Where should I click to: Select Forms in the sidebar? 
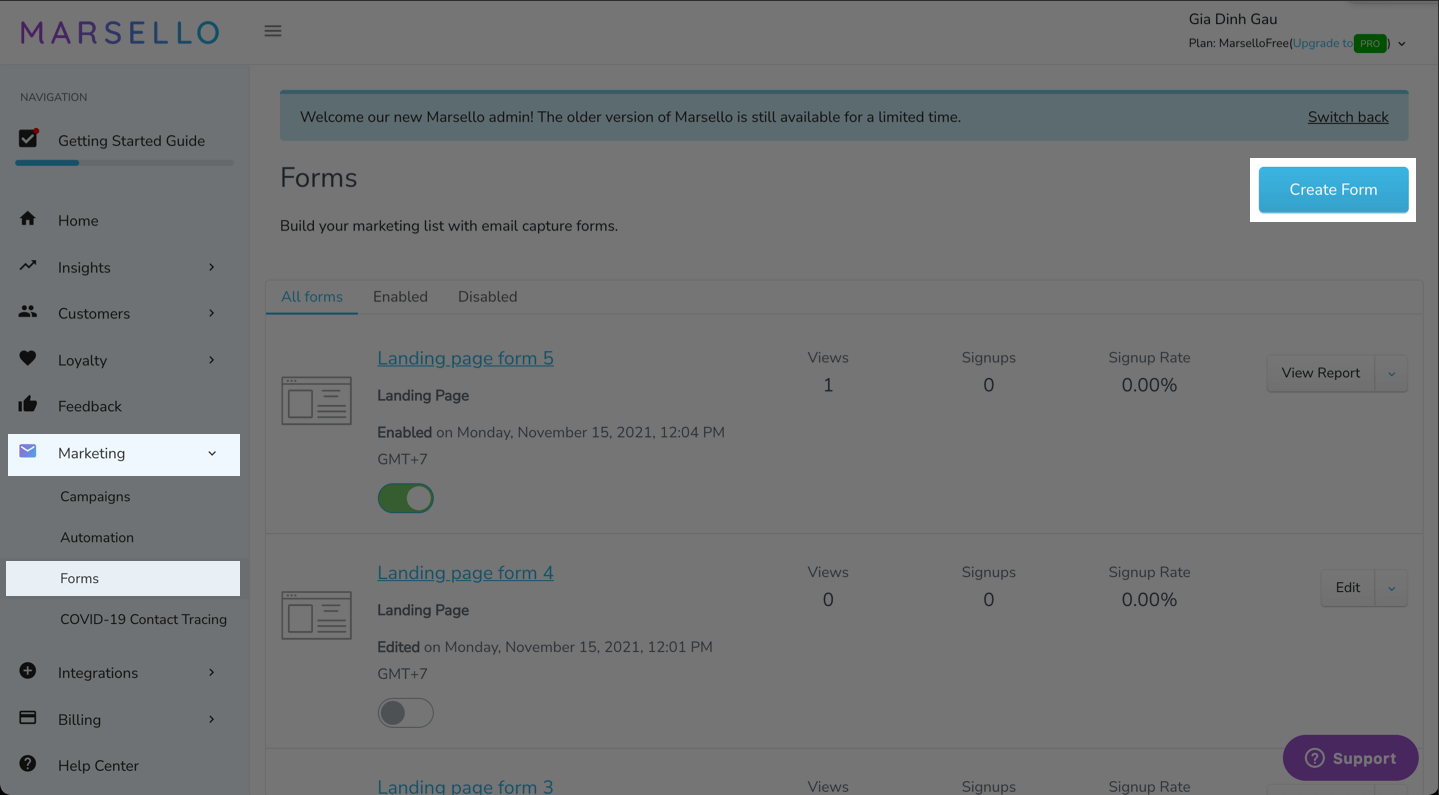coord(123,578)
